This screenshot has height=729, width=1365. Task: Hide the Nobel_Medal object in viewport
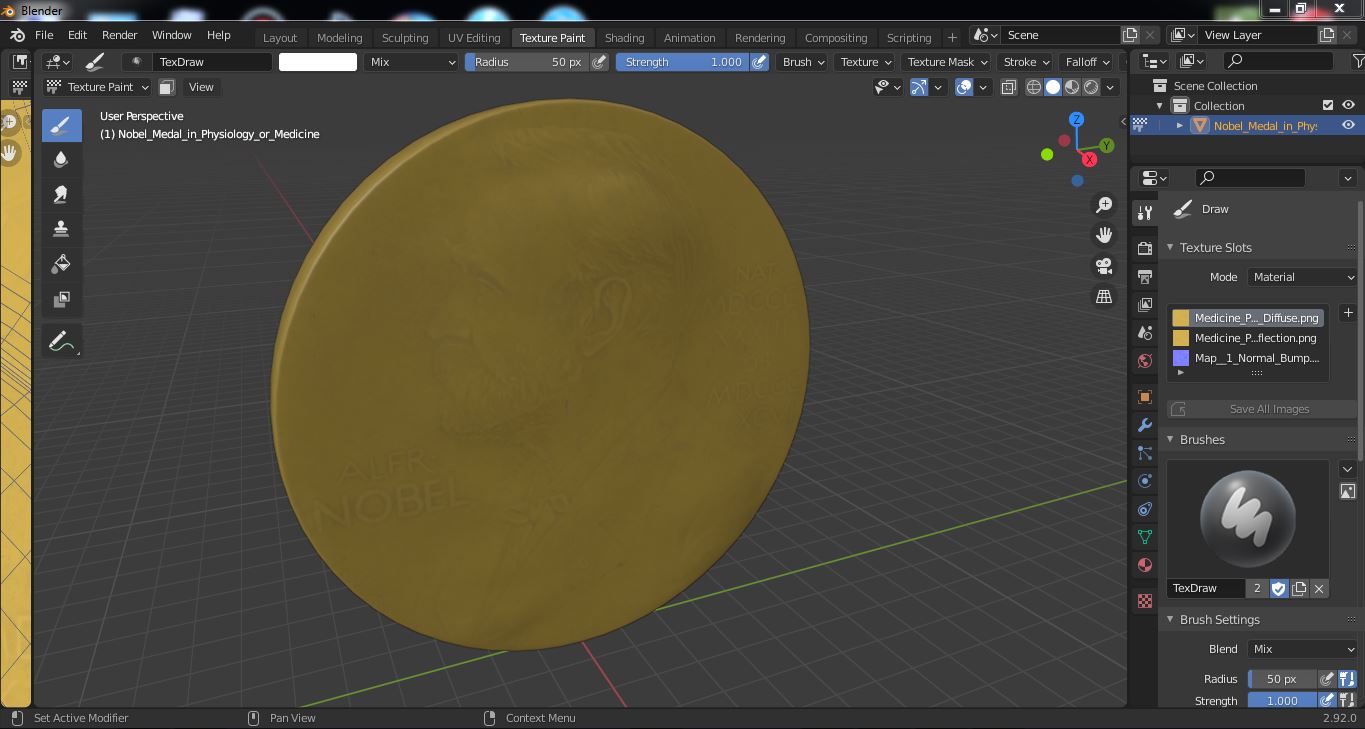pyautogui.click(x=1348, y=125)
